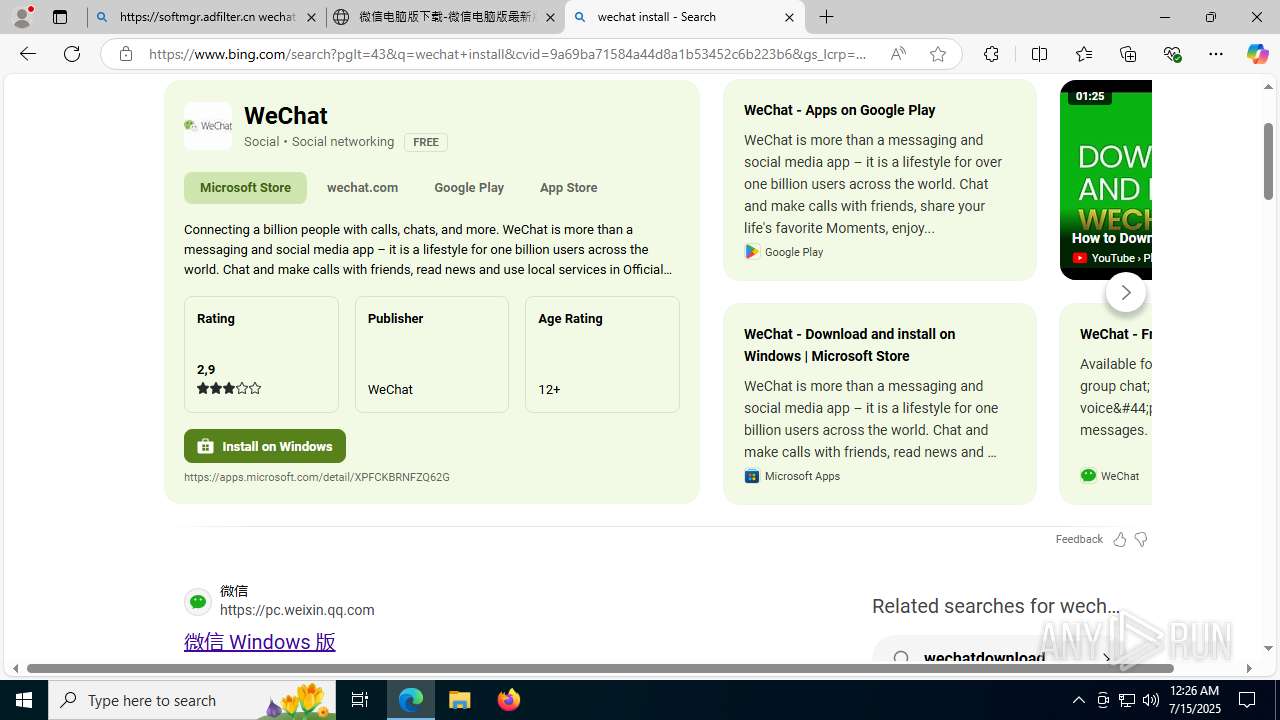The width and height of the screenshot is (1280, 720).
Task: Play the YouTube How to Download video
Action: (1106, 180)
